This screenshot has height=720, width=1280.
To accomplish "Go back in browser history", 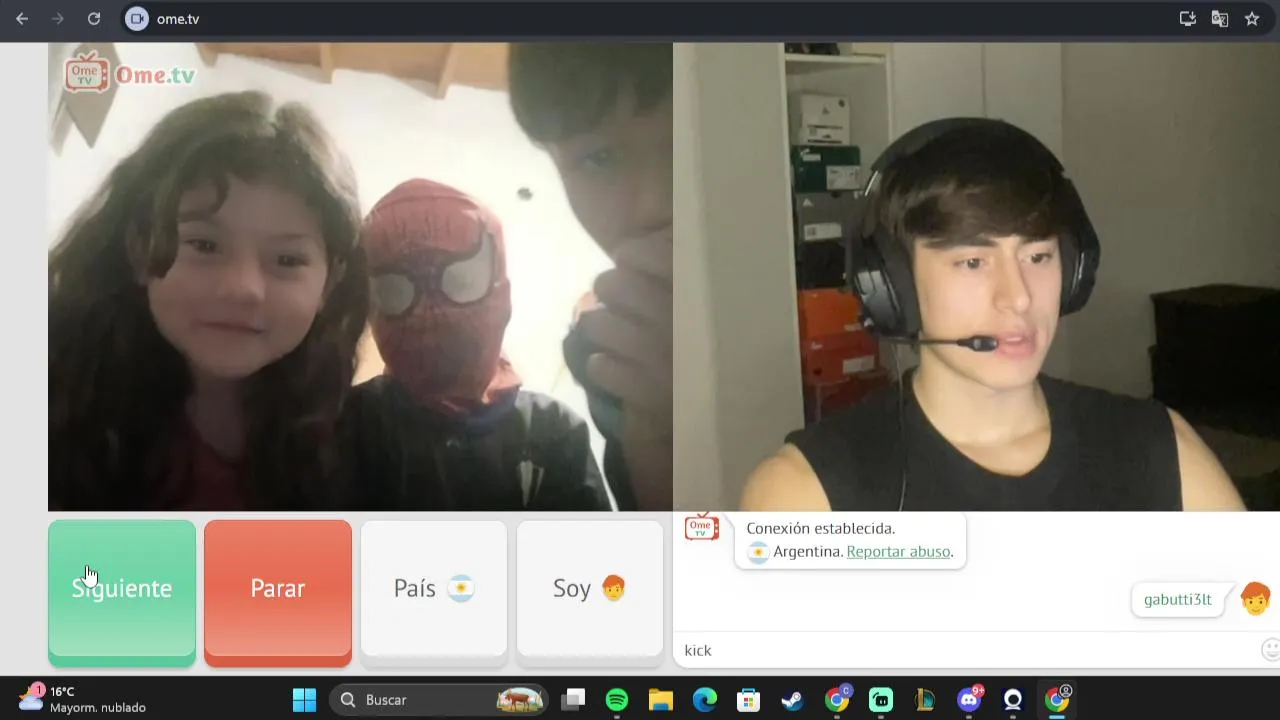I will 22,18.
